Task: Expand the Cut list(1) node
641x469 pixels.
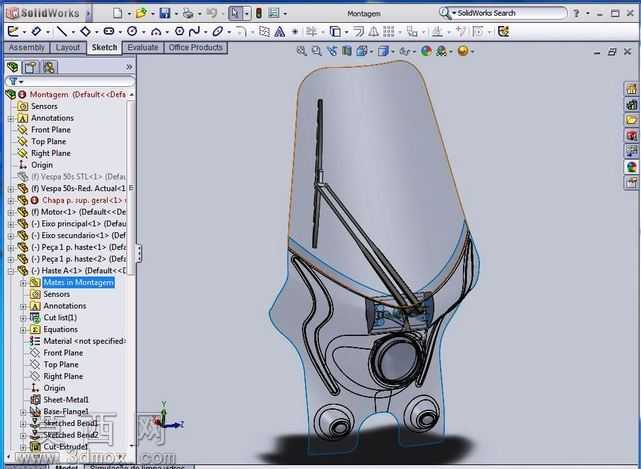Action: [23, 318]
